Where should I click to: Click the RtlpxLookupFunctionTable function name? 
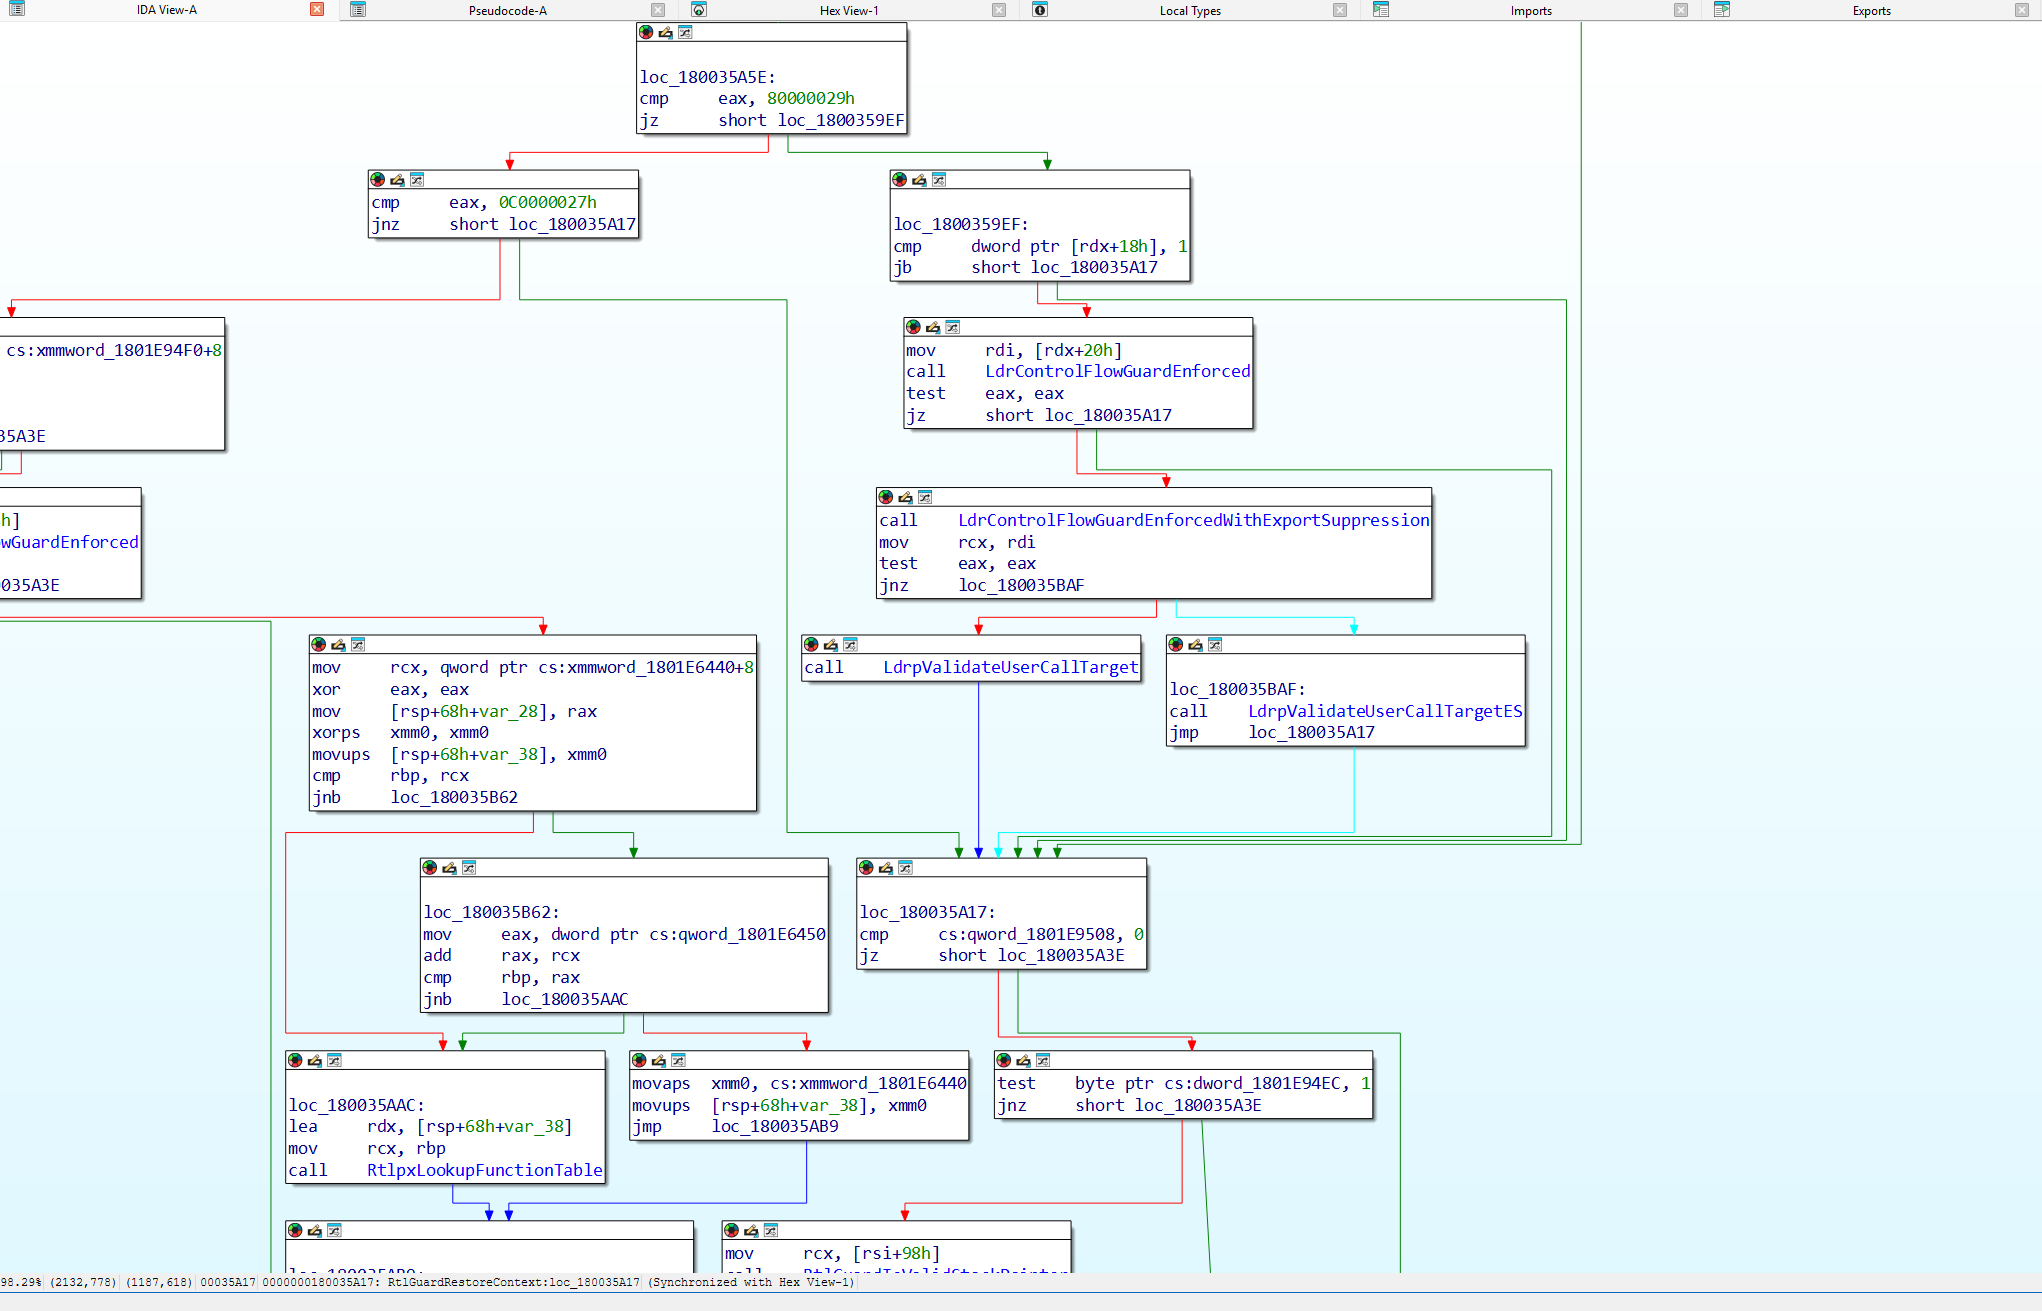[485, 1170]
